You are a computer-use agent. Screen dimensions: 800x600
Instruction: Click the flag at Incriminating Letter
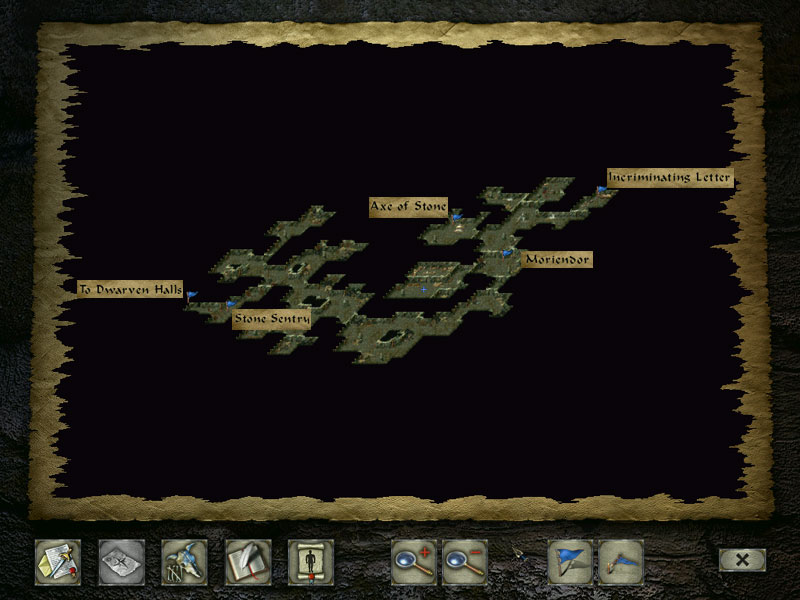[602, 190]
